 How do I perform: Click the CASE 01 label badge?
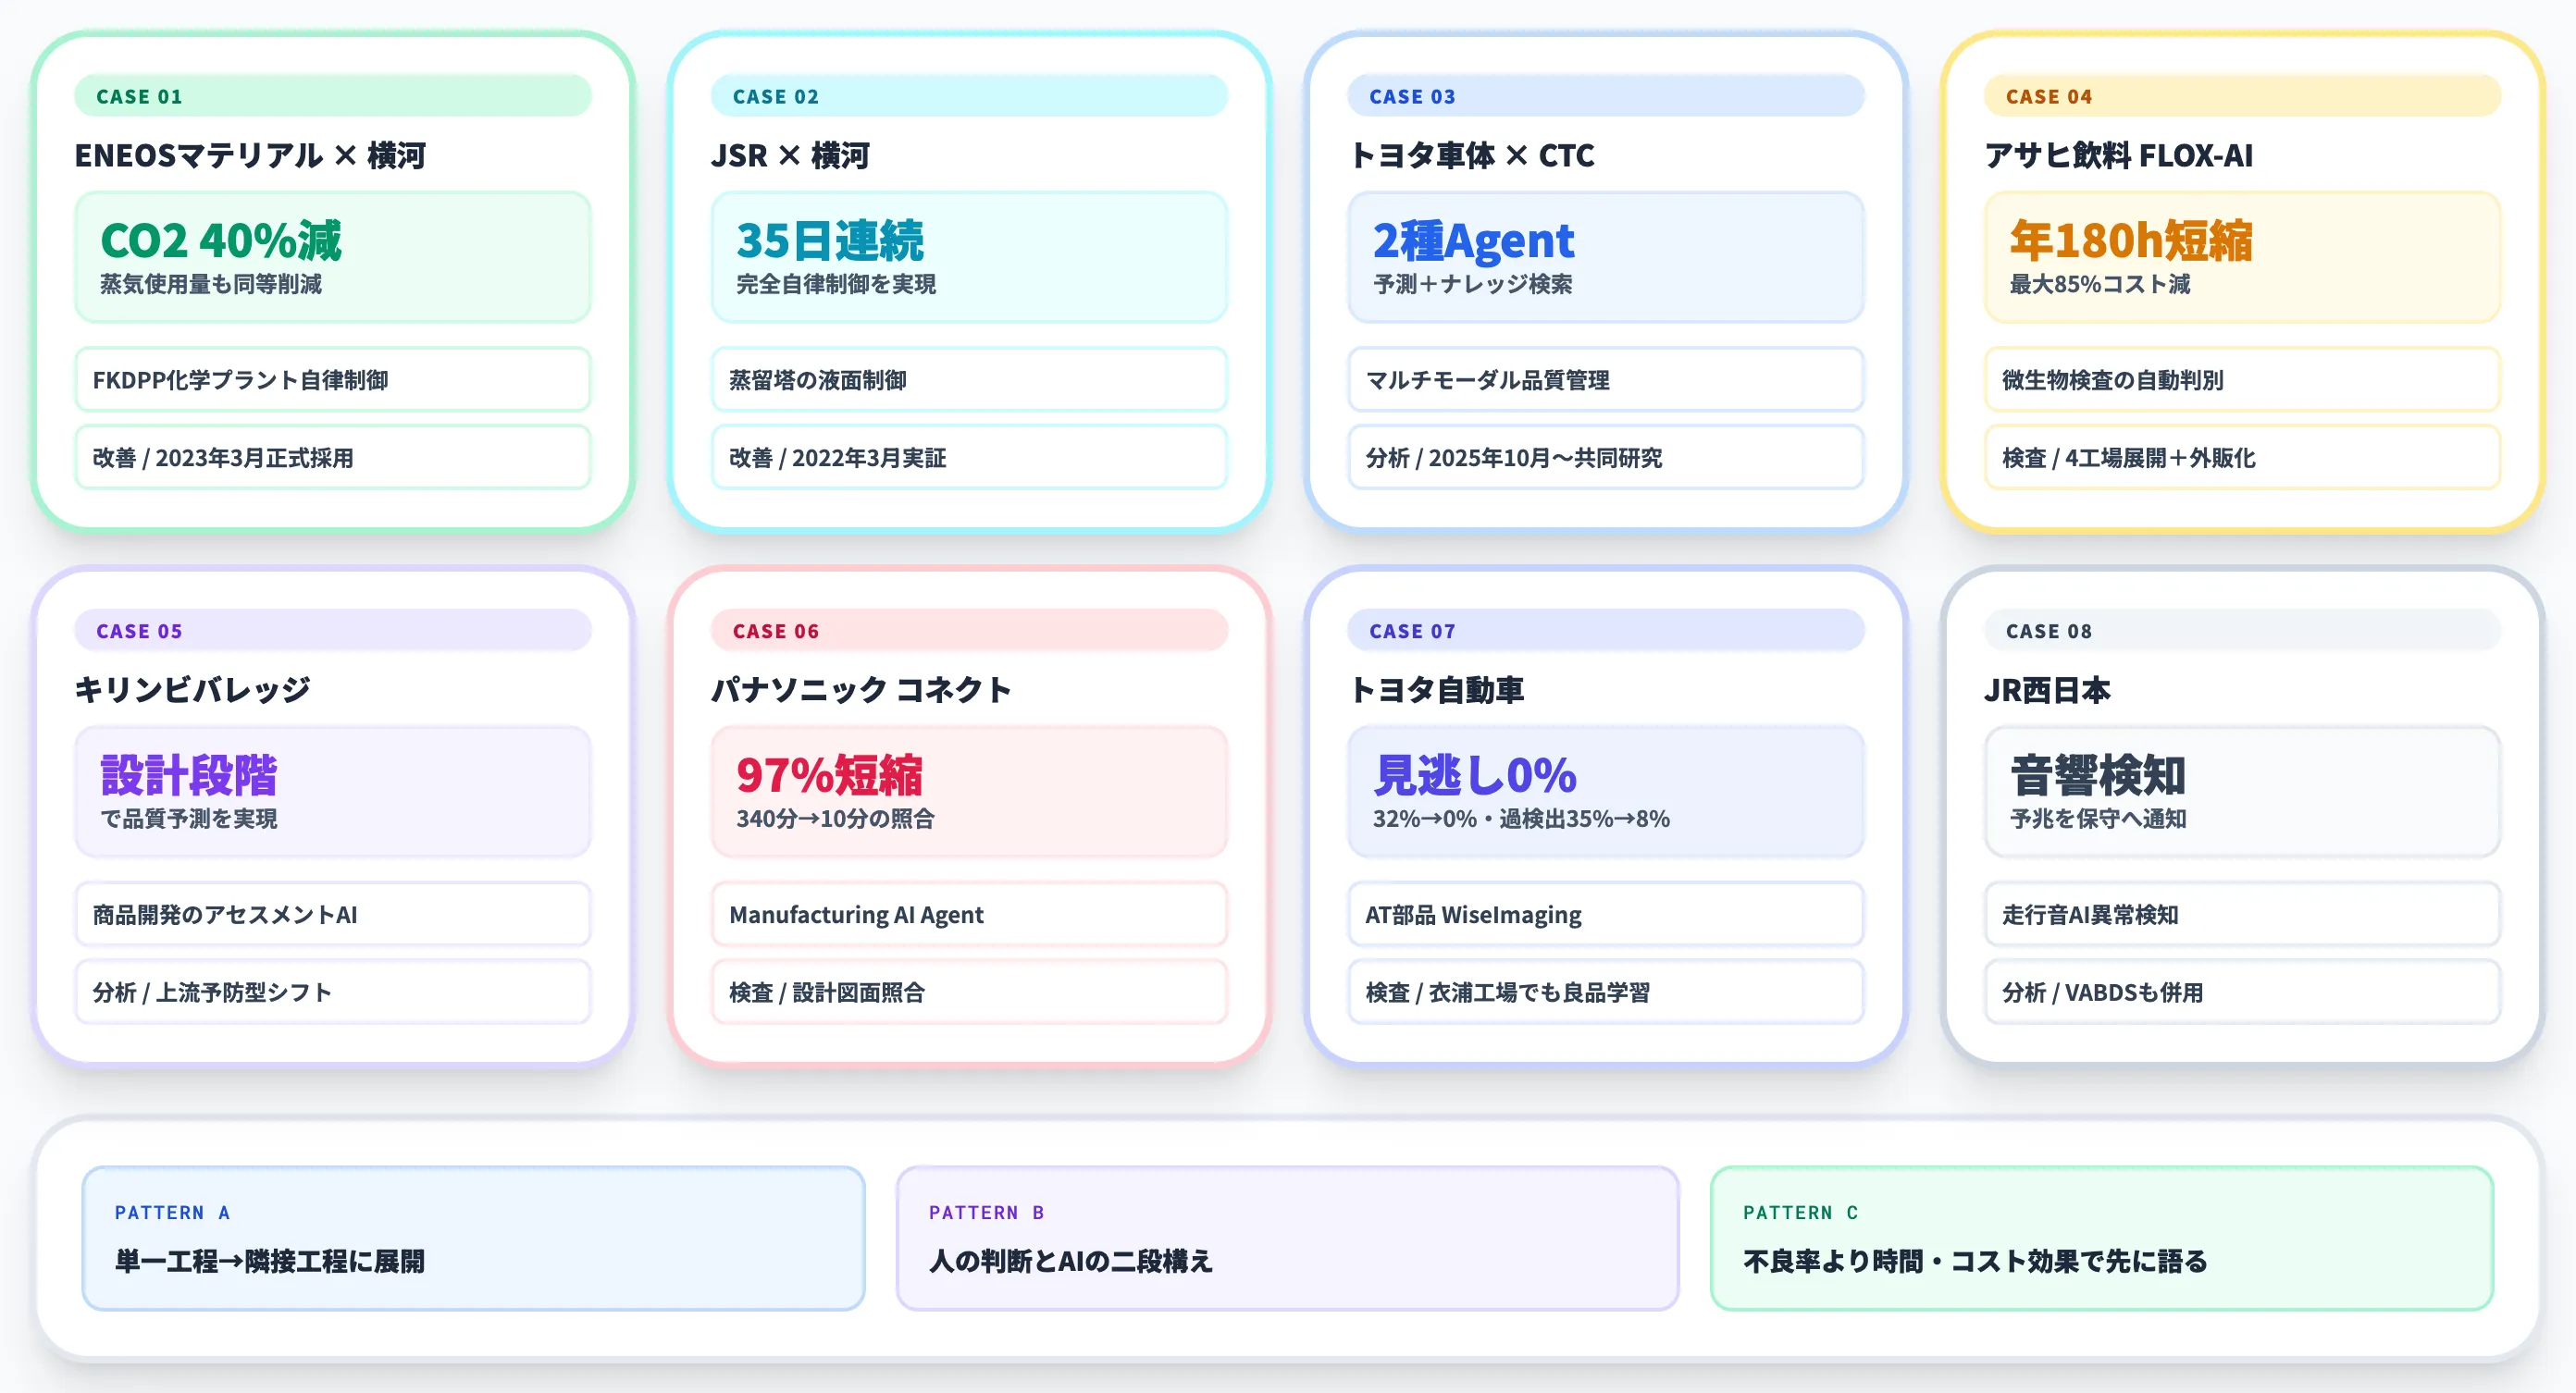point(332,96)
